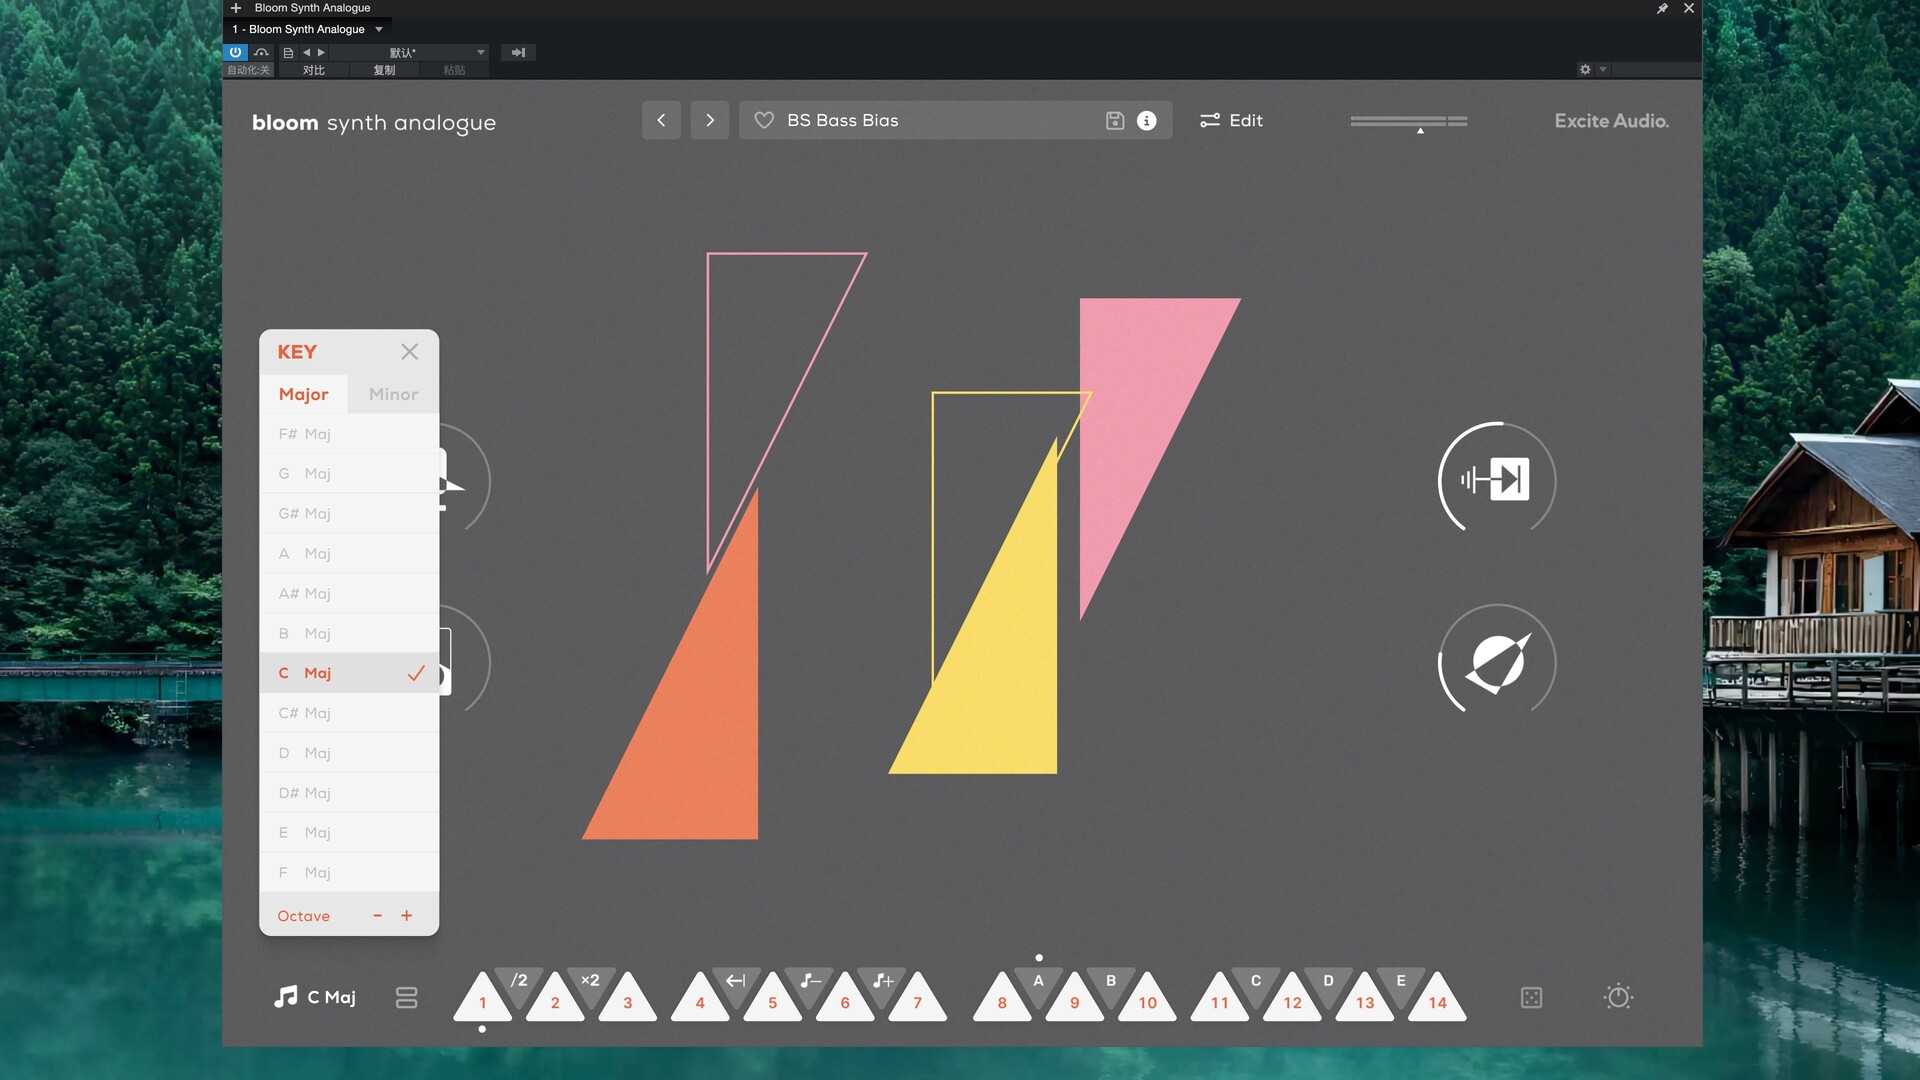
Task: Pin the plugin window
Action: pos(1662,8)
